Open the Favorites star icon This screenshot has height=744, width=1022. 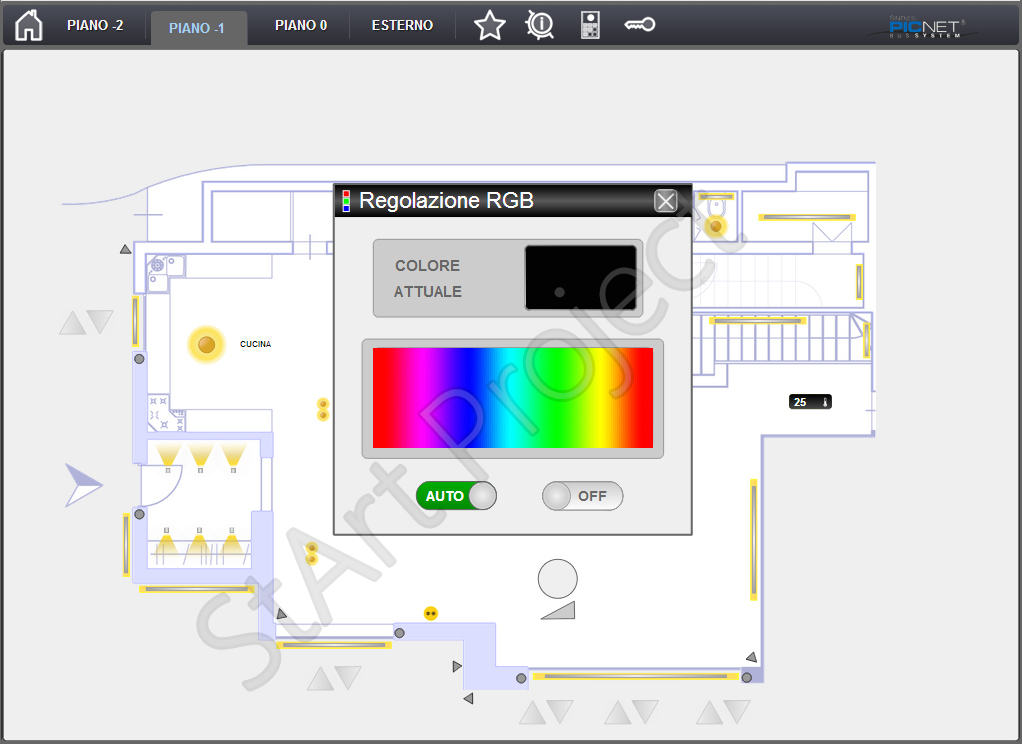point(489,25)
